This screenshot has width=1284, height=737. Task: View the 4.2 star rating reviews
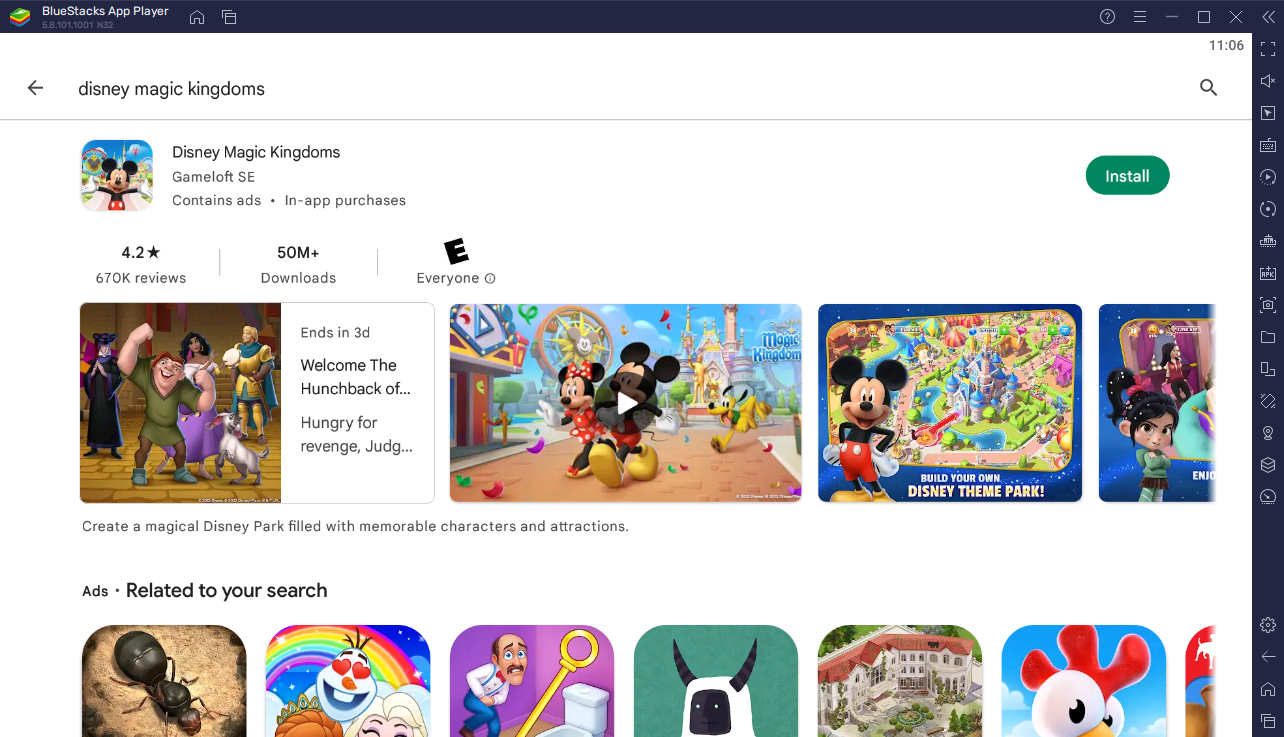tap(141, 264)
